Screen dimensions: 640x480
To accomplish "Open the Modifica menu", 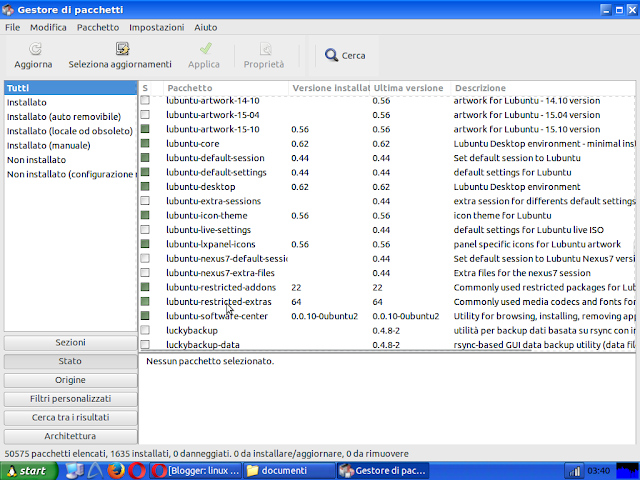I will tap(48, 27).
